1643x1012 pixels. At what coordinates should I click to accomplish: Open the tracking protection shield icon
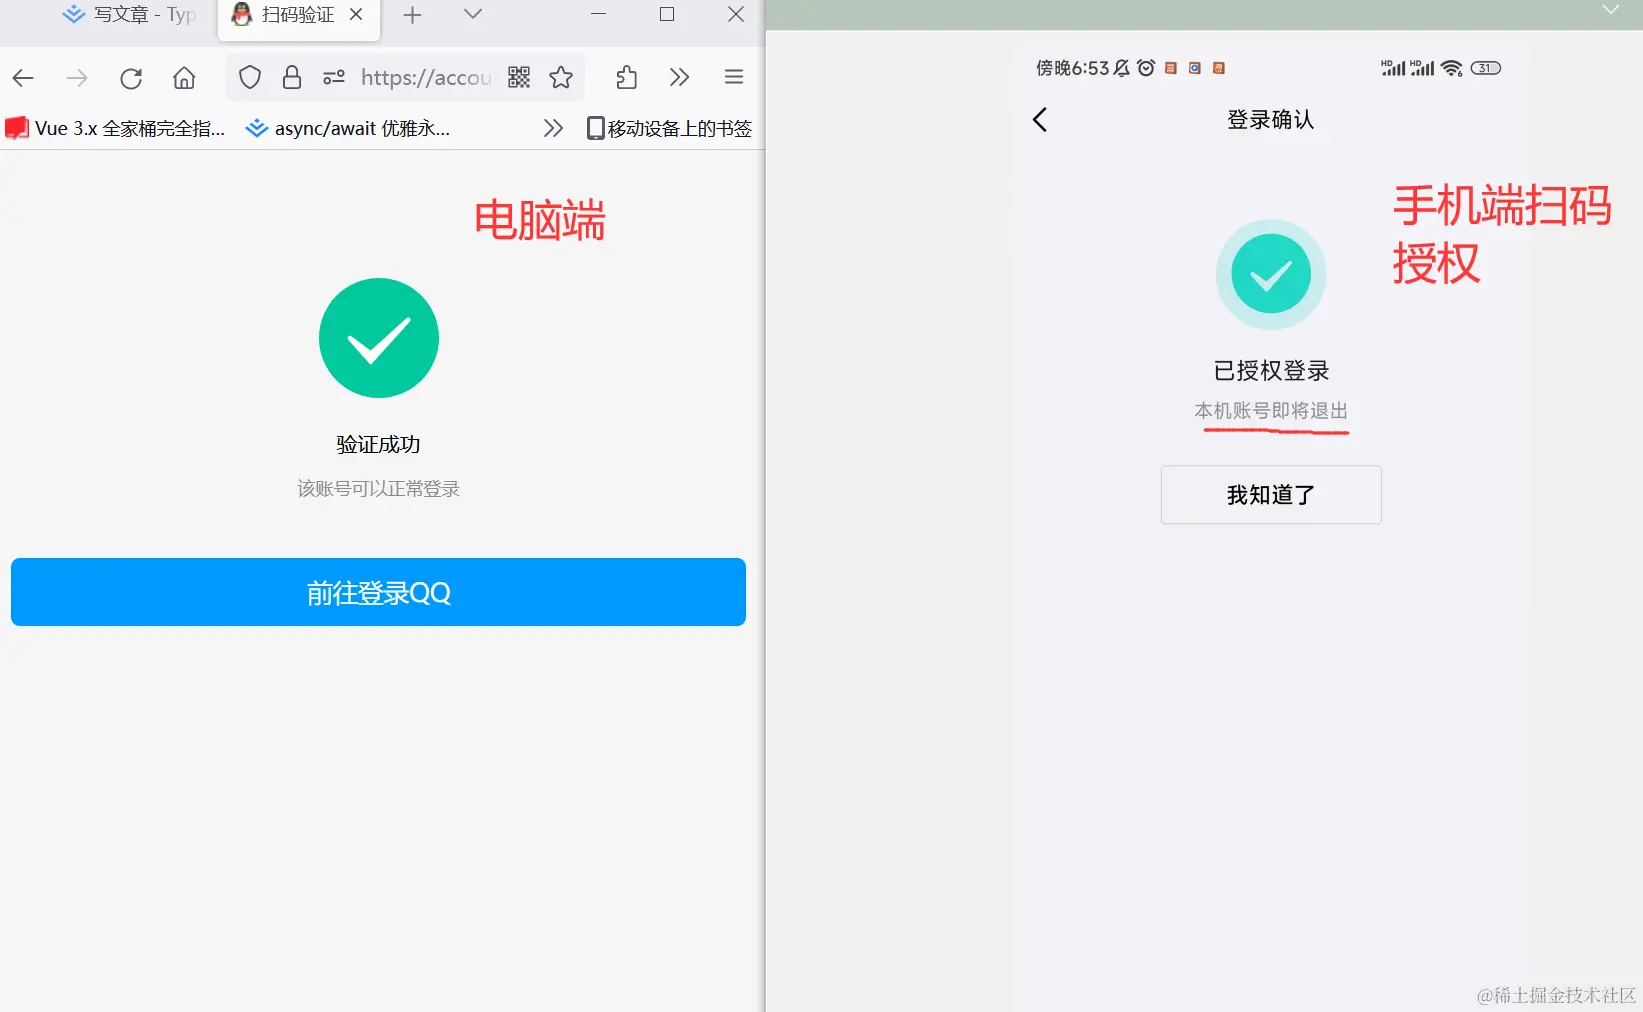coord(249,77)
